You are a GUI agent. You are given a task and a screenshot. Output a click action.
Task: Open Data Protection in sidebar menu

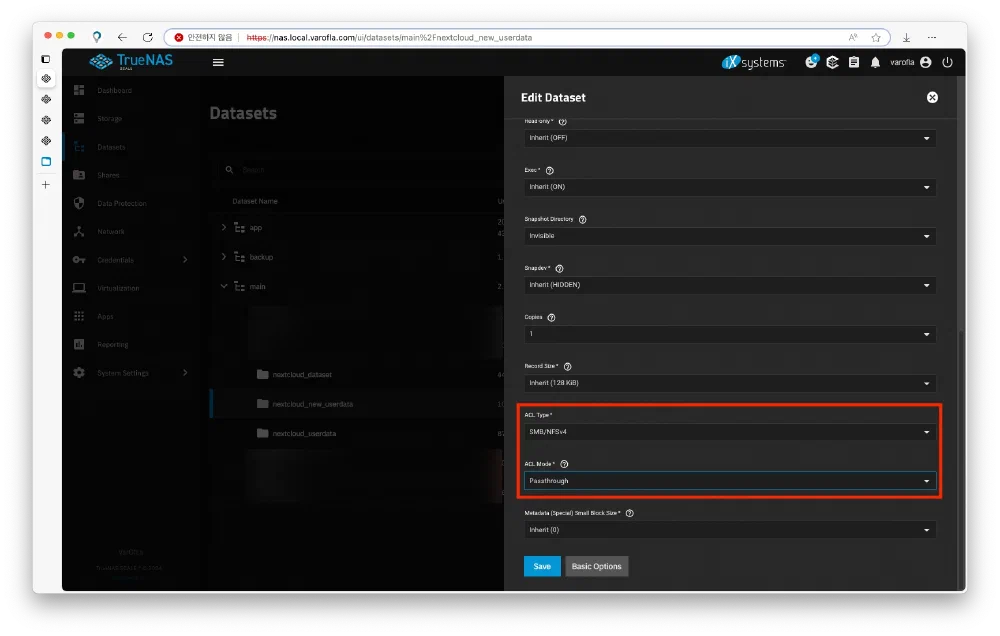[121, 203]
